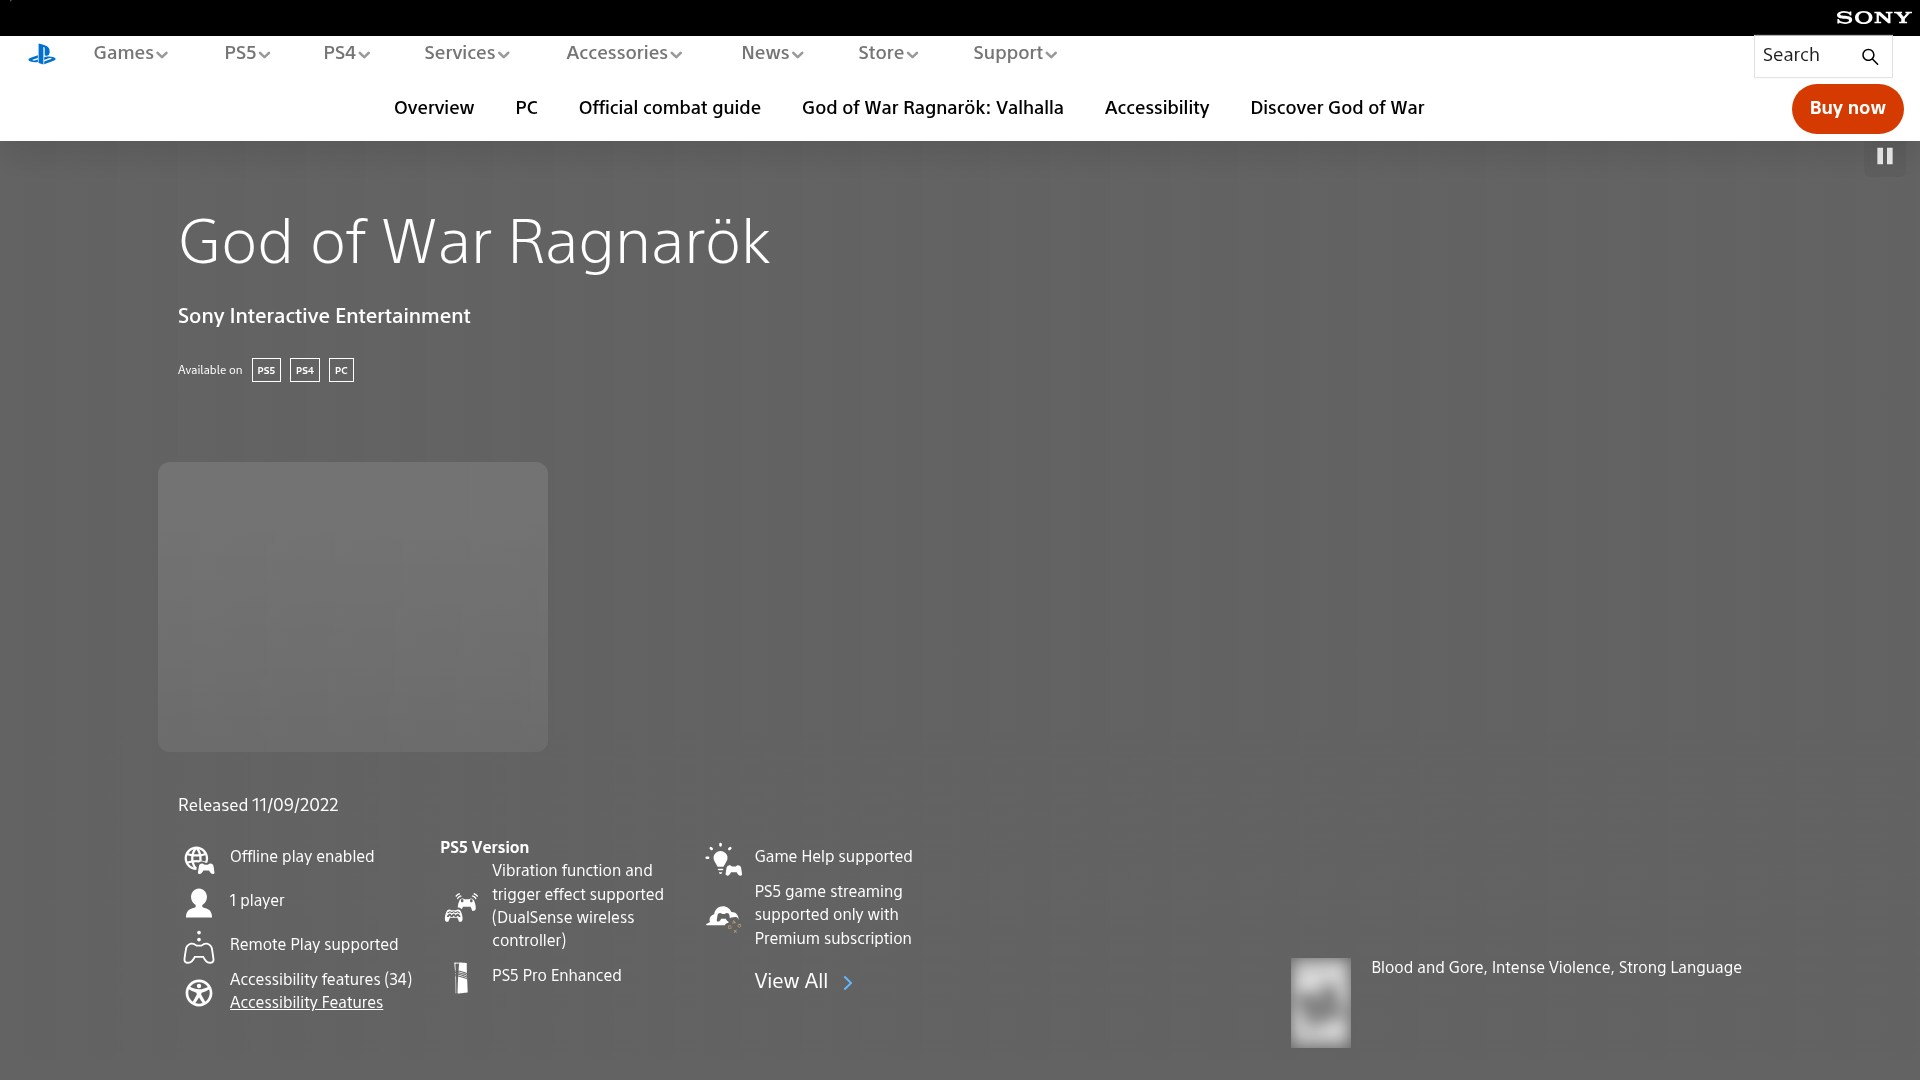Select the Accessibility tab
The height and width of the screenshot is (1080, 1920).
(1156, 108)
